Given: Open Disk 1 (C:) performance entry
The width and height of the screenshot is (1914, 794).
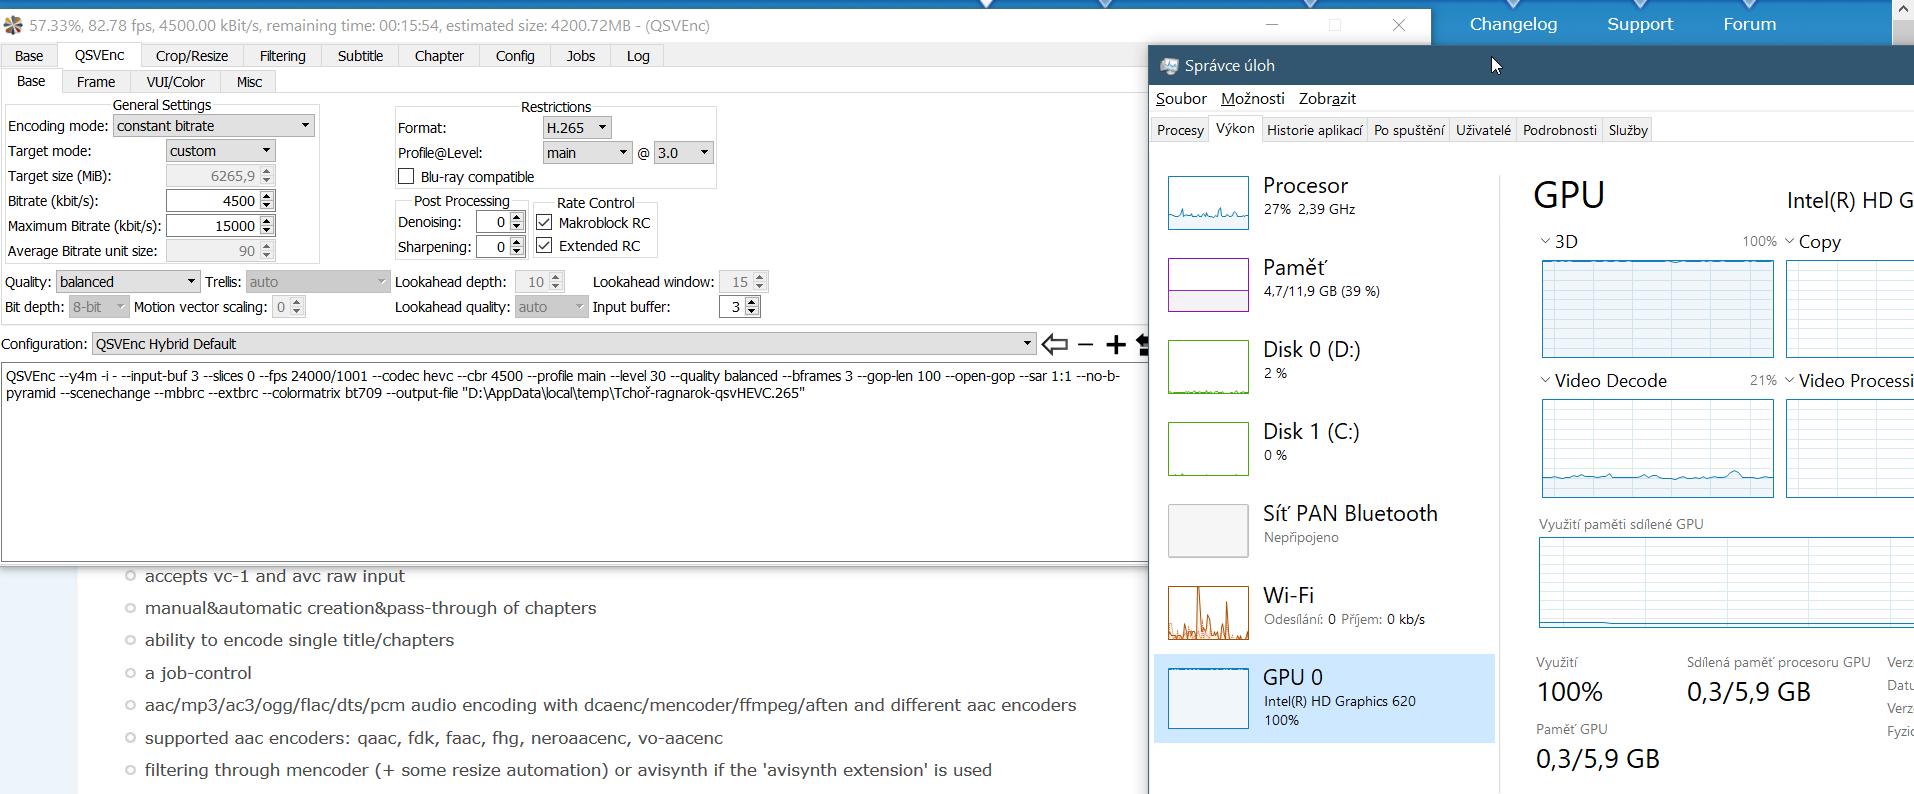Looking at the screenshot, I should 1324,449.
